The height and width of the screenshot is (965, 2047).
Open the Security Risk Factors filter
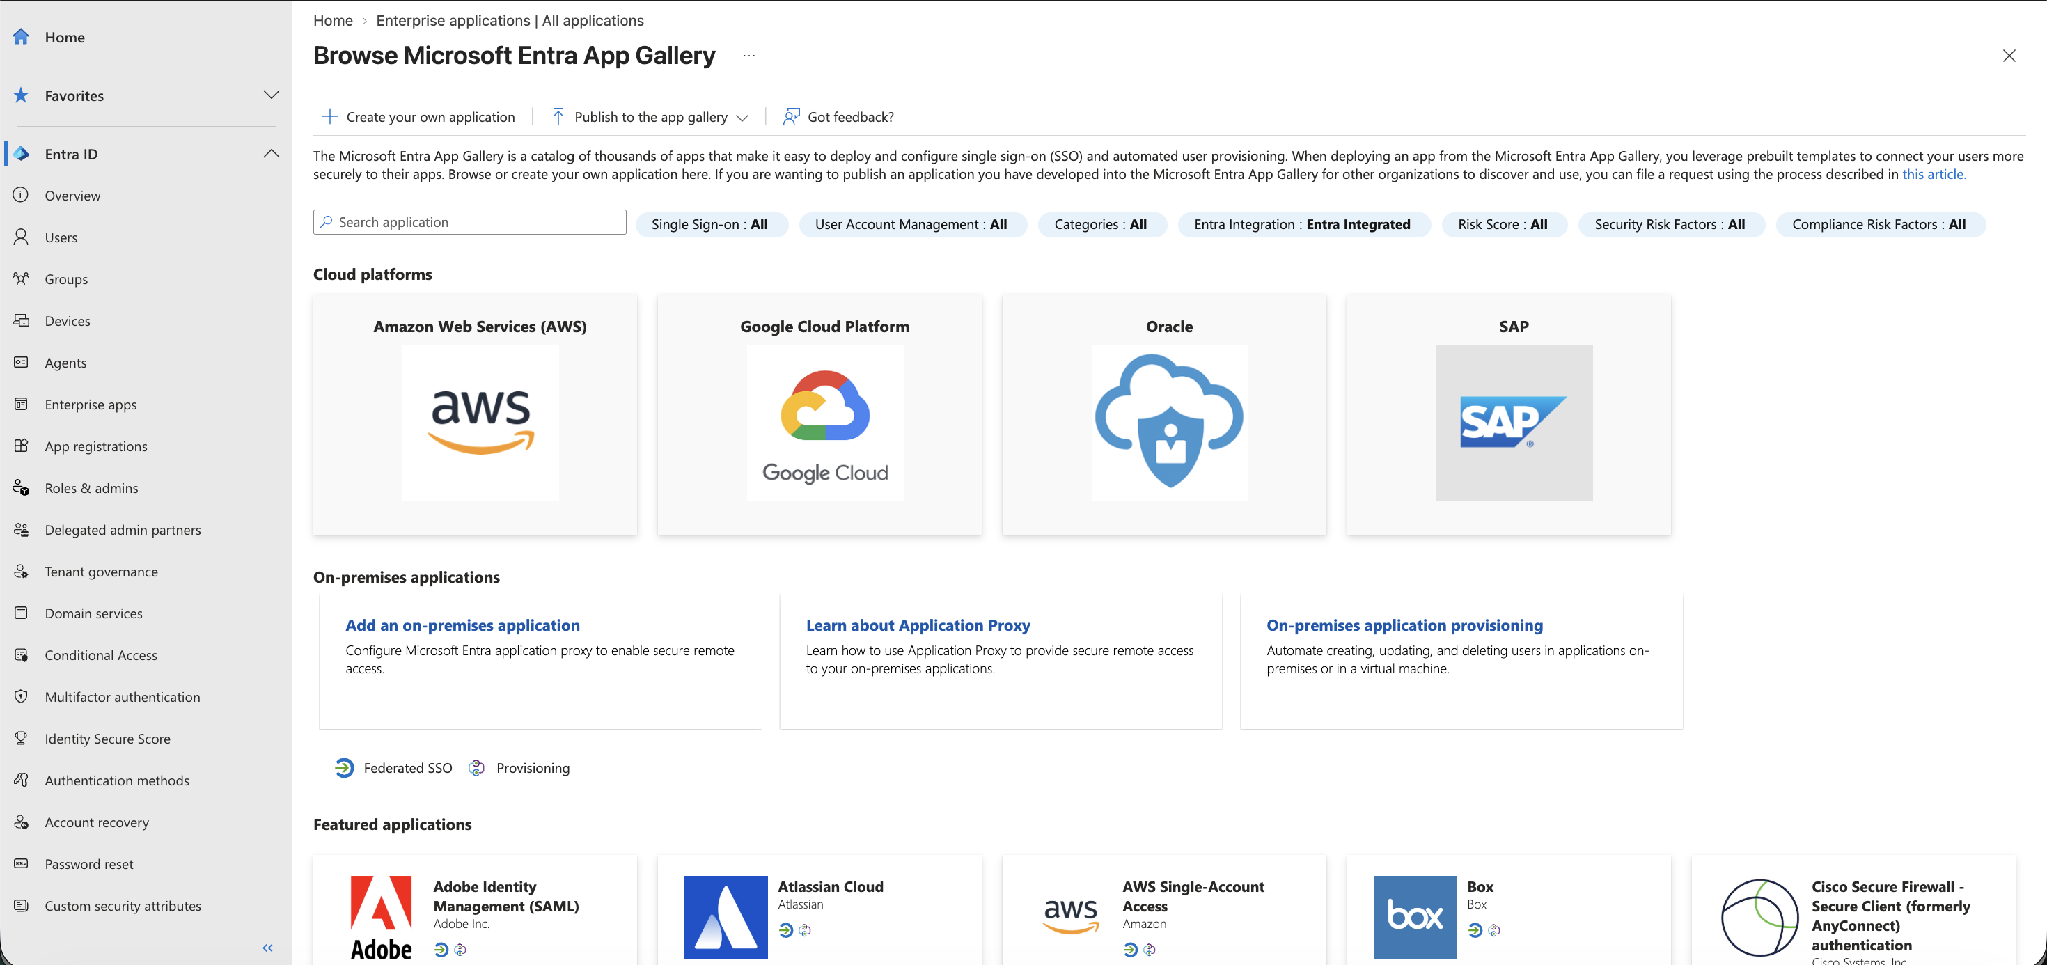click(x=1670, y=224)
